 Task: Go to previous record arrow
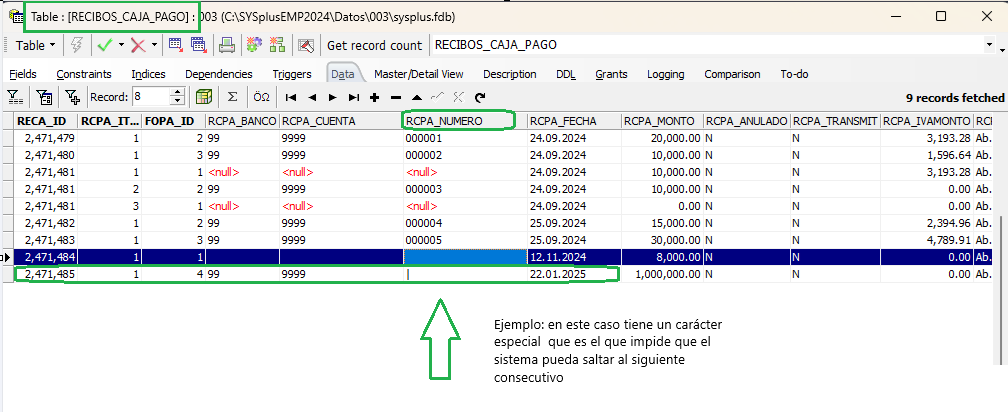[312, 98]
